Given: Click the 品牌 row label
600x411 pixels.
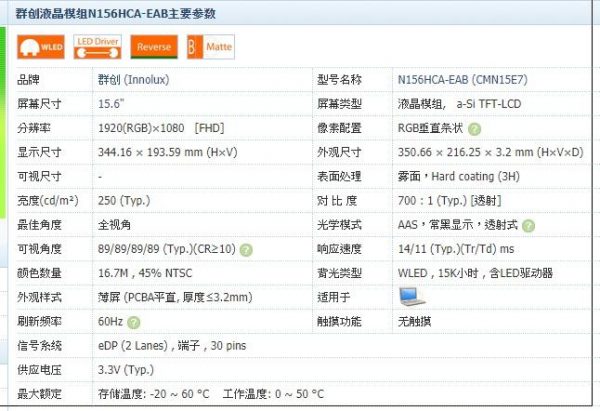Looking at the screenshot, I should coord(28,80).
